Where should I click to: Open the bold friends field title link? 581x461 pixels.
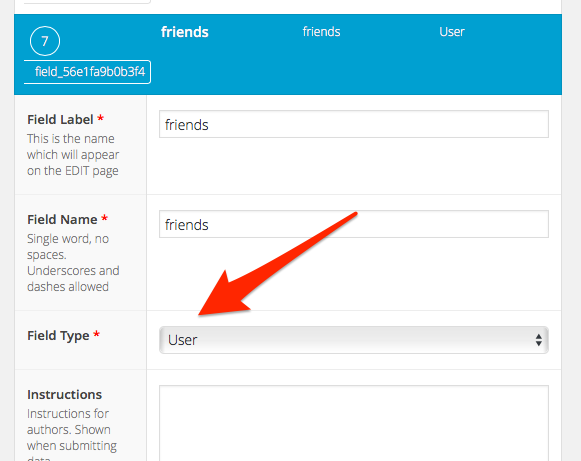(x=185, y=32)
